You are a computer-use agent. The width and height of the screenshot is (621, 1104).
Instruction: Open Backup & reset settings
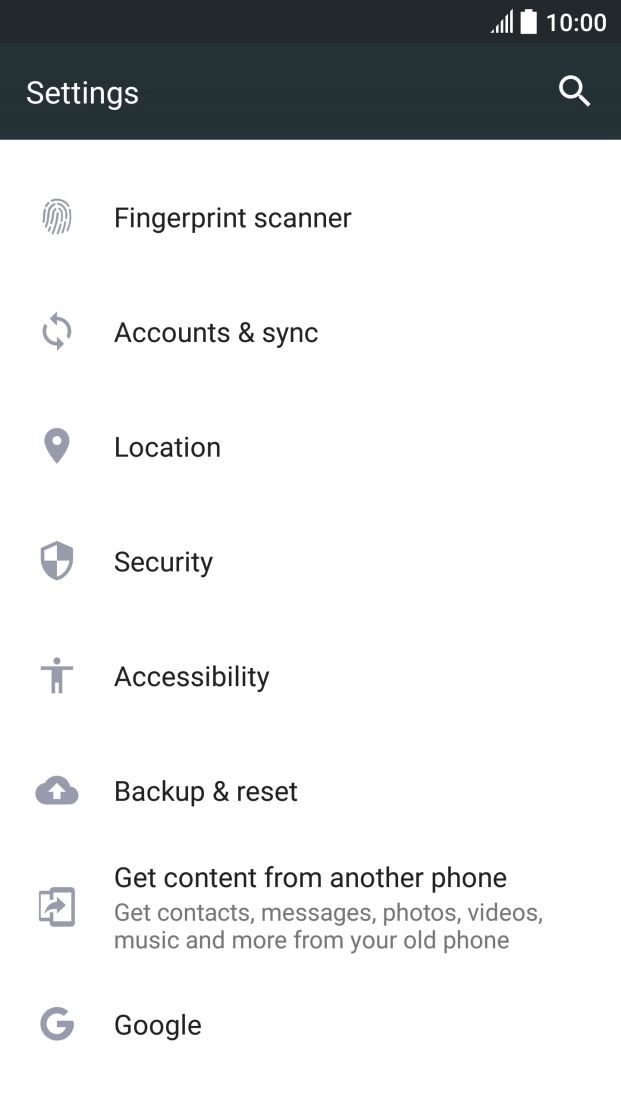click(206, 792)
